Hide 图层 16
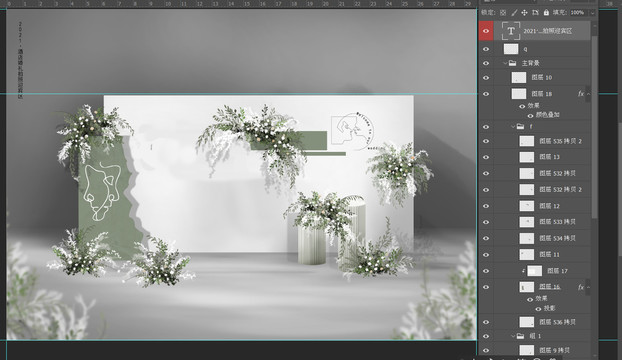622x360 pixels. click(x=486, y=287)
